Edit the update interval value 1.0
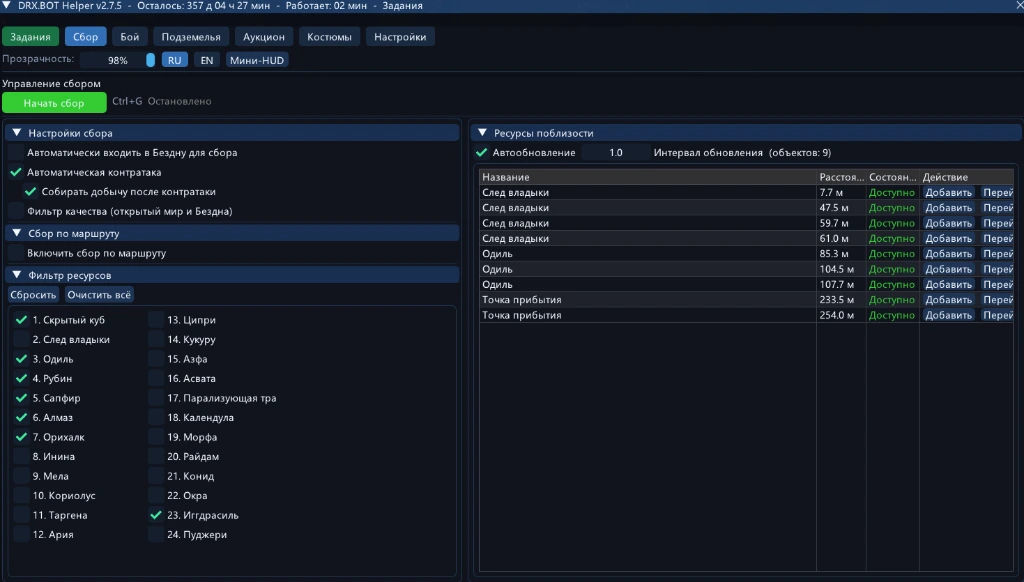The width and height of the screenshot is (1024, 582). coord(616,153)
